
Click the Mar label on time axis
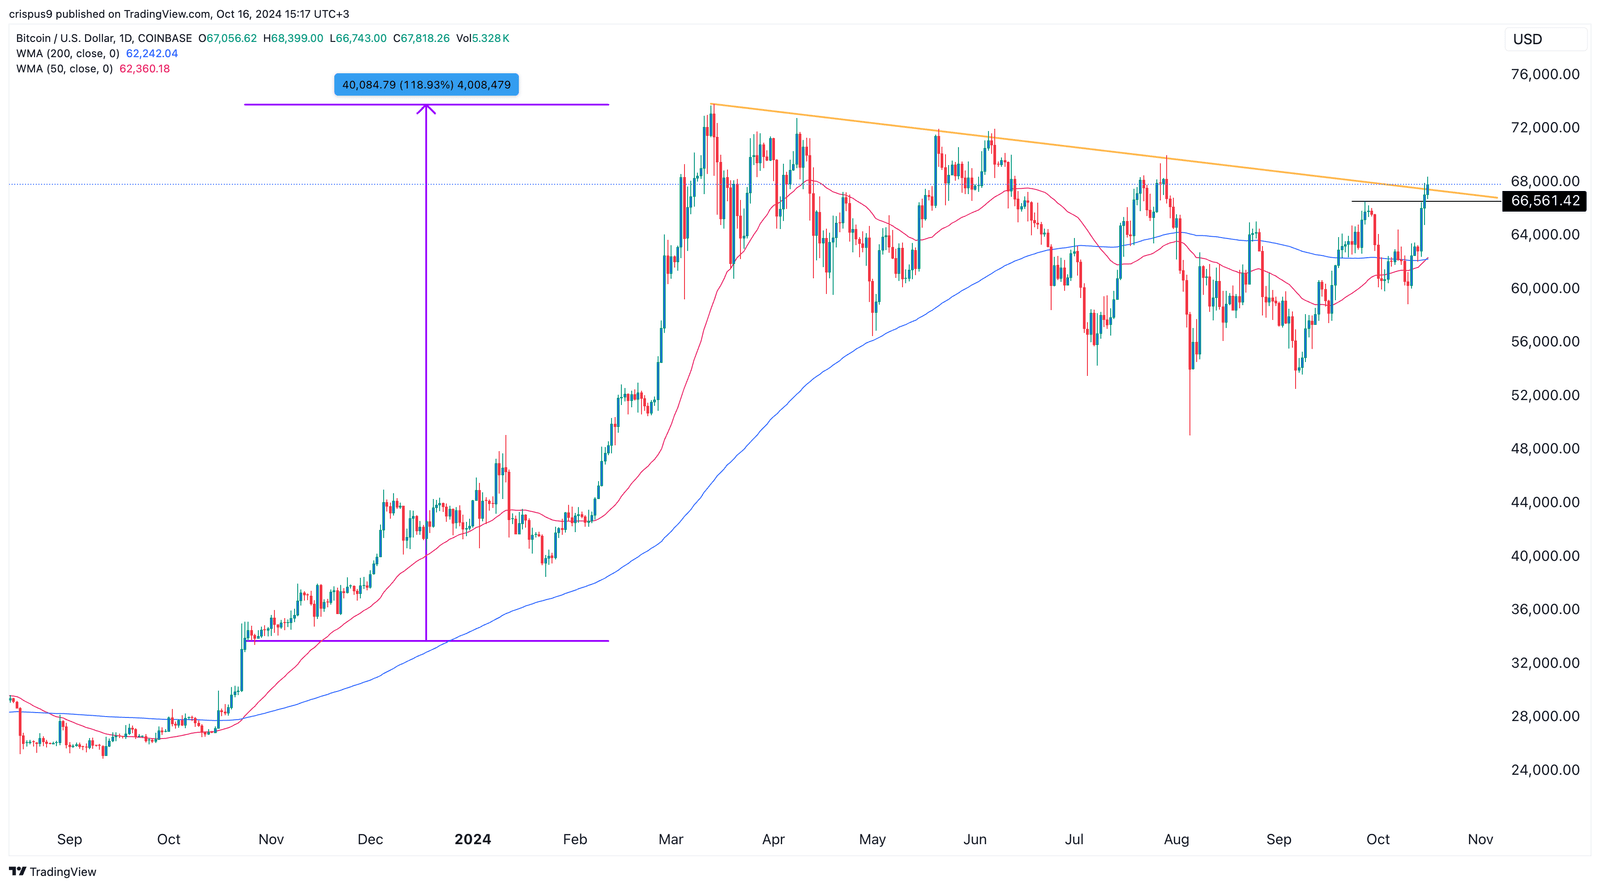coord(671,840)
